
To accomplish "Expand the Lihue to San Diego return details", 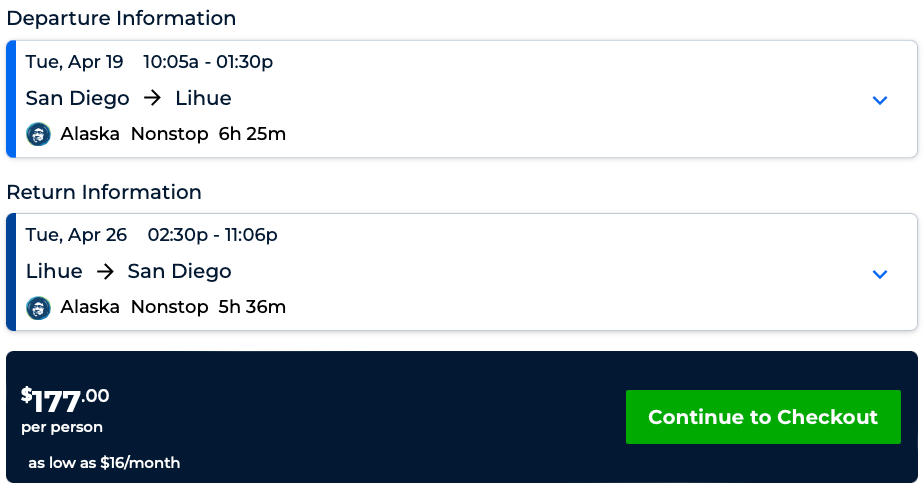I will coord(880,274).
